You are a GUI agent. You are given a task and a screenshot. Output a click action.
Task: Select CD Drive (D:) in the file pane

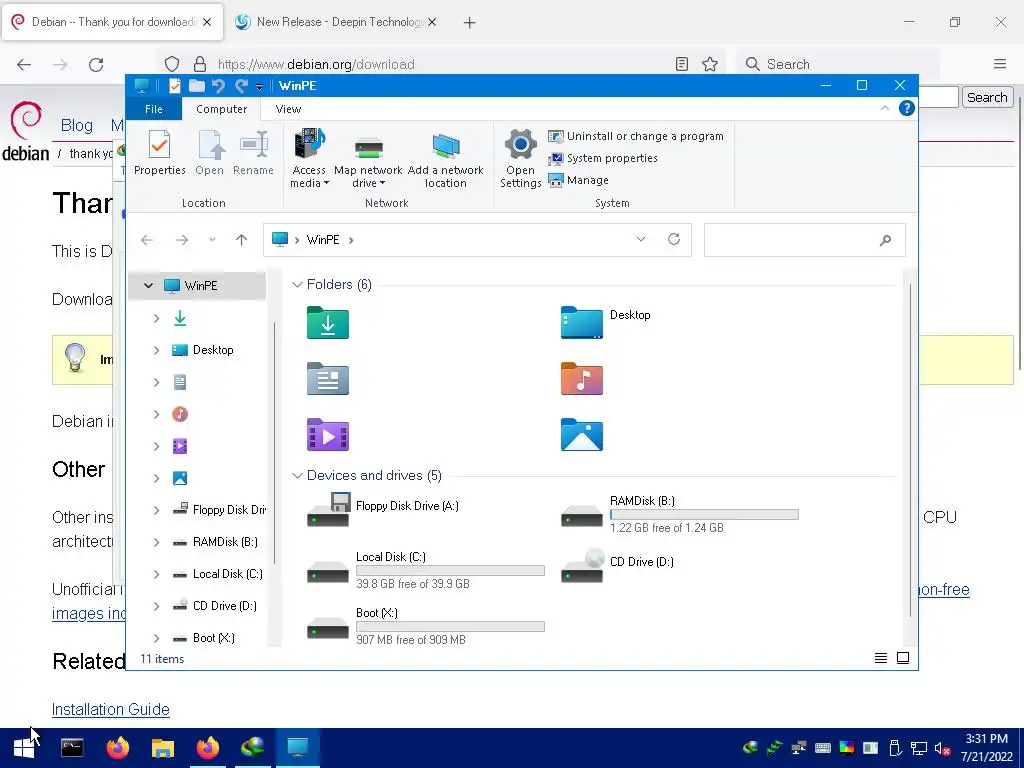[618, 566]
